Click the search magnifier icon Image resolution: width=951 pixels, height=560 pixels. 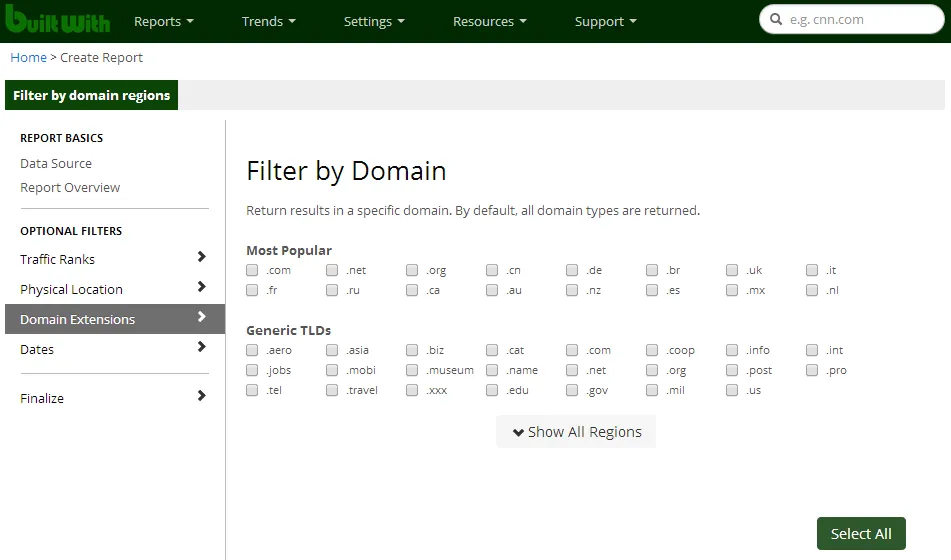776,19
